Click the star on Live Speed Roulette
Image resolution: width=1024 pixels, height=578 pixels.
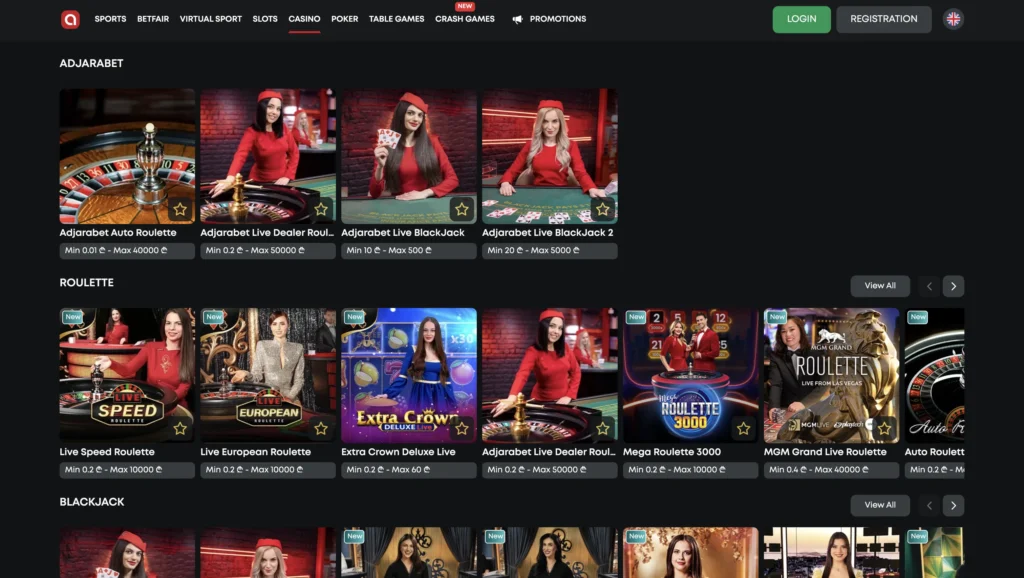180,429
